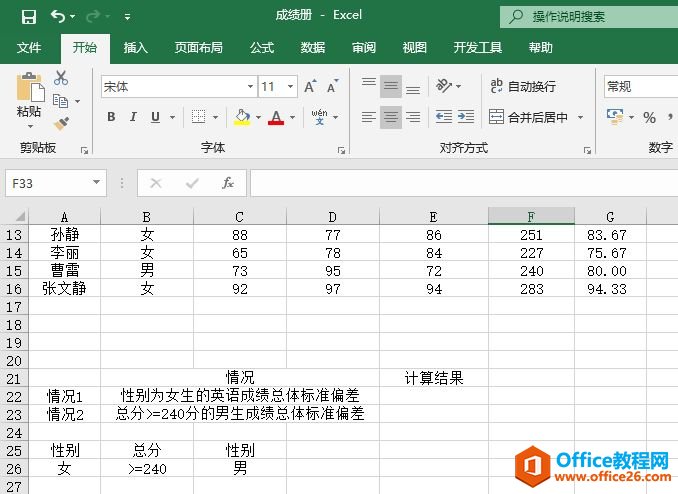This screenshot has width=678, height=494.
Task: Open the 宋体 font name dropdown
Action: coord(250,87)
